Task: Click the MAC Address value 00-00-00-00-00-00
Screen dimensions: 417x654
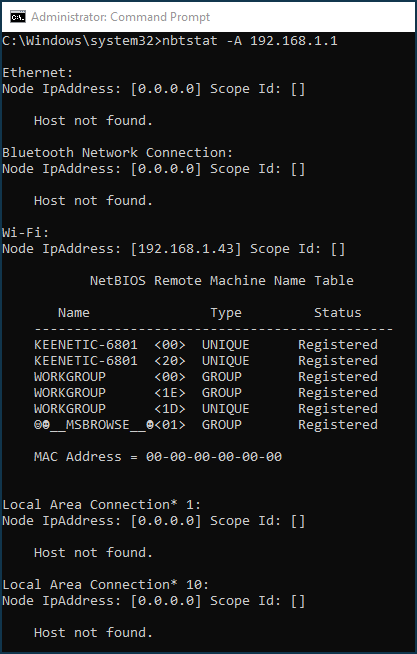Action: pyautogui.click(x=214, y=457)
